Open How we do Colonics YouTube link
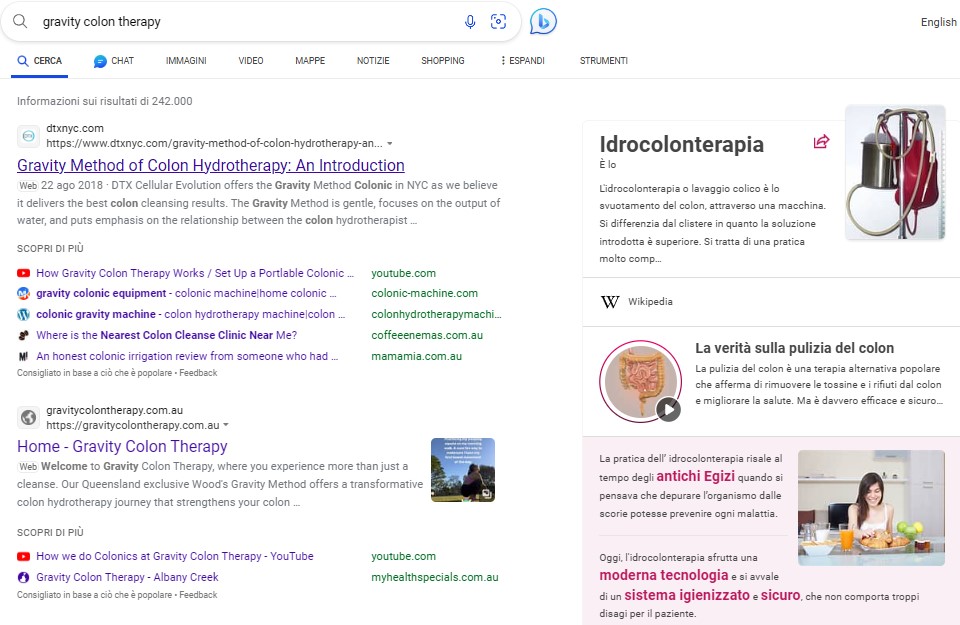 pyautogui.click(x=174, y=556)
